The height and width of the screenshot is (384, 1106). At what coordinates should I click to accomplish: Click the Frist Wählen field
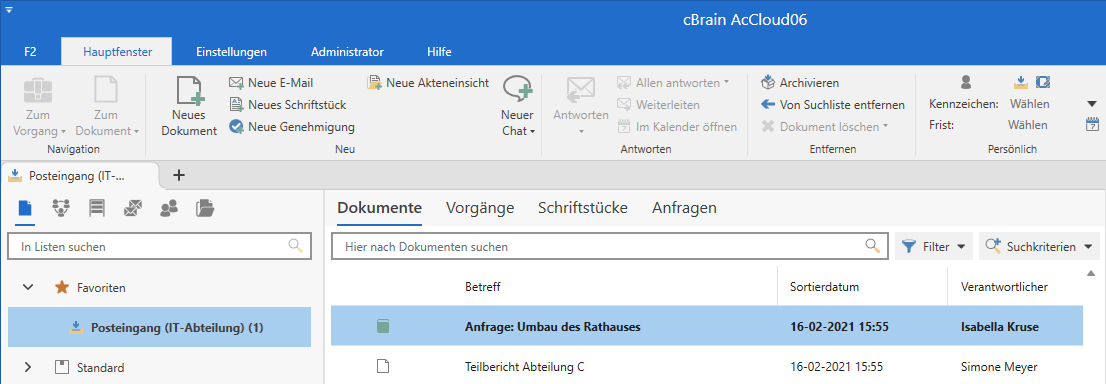[1027, 126]
